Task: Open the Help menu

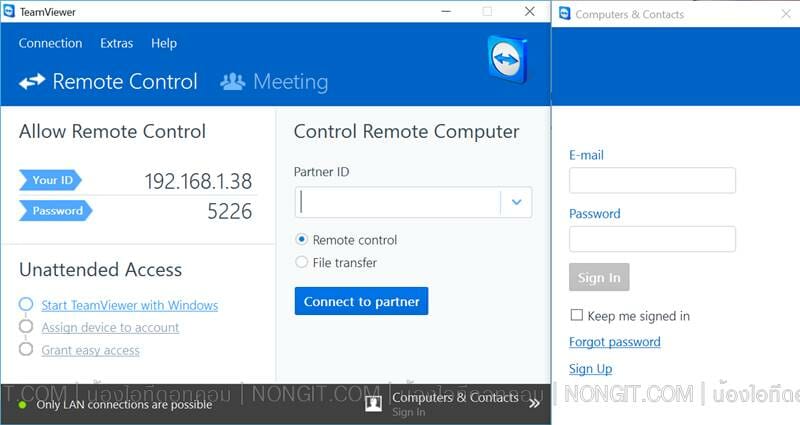Action: pos(164,43)
